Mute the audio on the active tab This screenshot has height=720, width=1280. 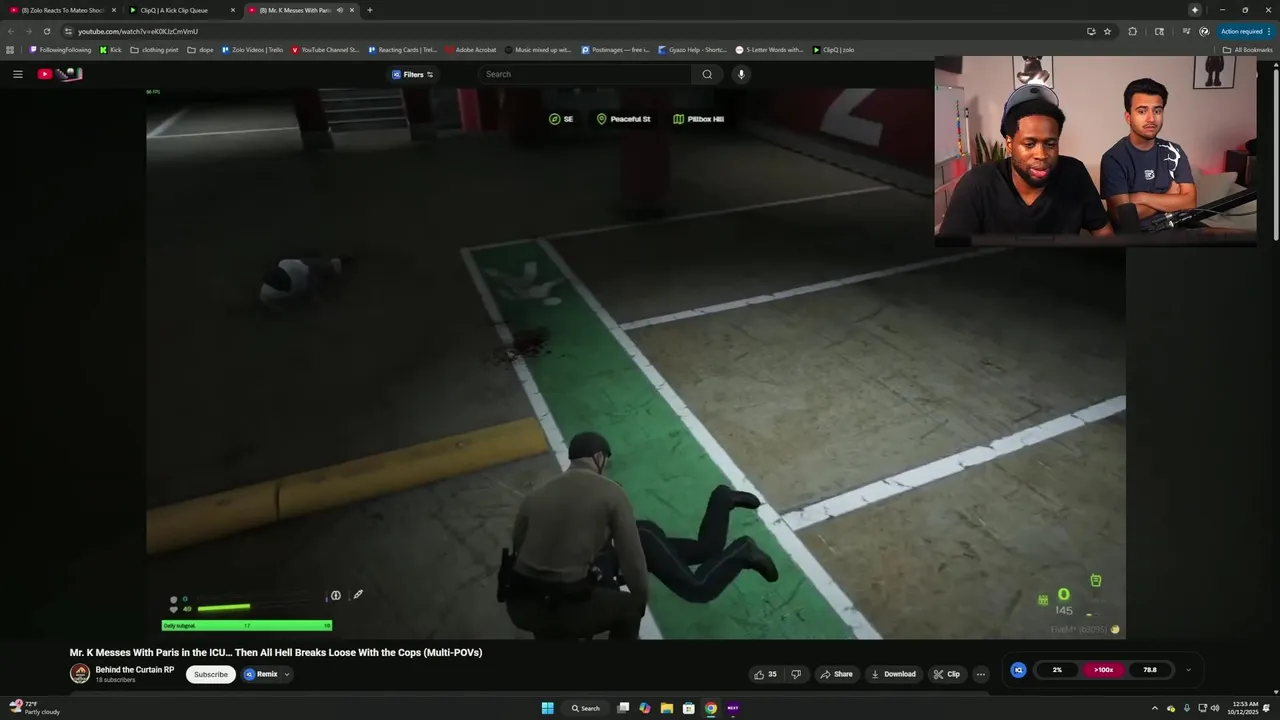(340, 10)
